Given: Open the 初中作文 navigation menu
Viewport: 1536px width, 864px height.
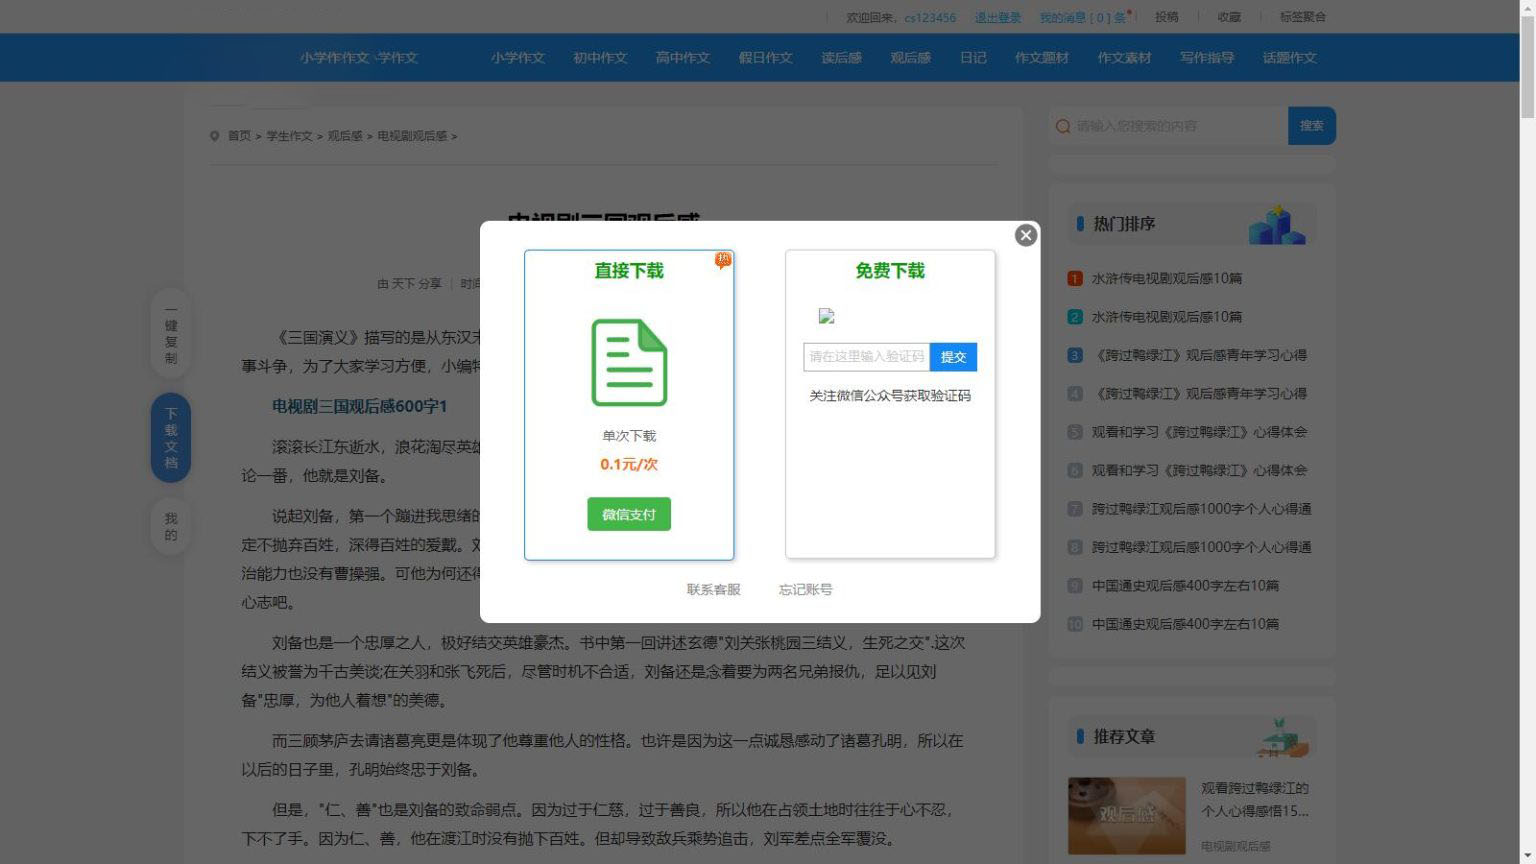Looking at the screenshot, I should [x=600, y=58].
